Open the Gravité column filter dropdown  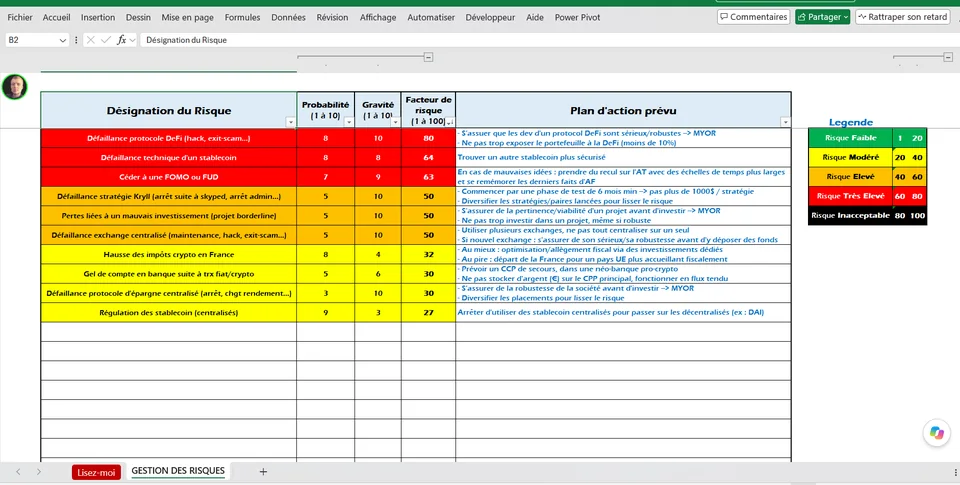[396, 122]
